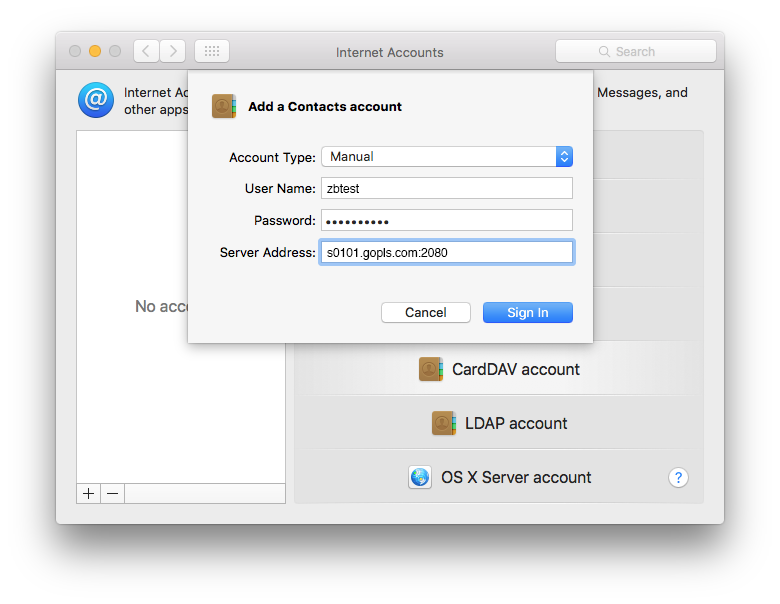Open help with the question mark button

pyautogui.click(x=678, y=477)
